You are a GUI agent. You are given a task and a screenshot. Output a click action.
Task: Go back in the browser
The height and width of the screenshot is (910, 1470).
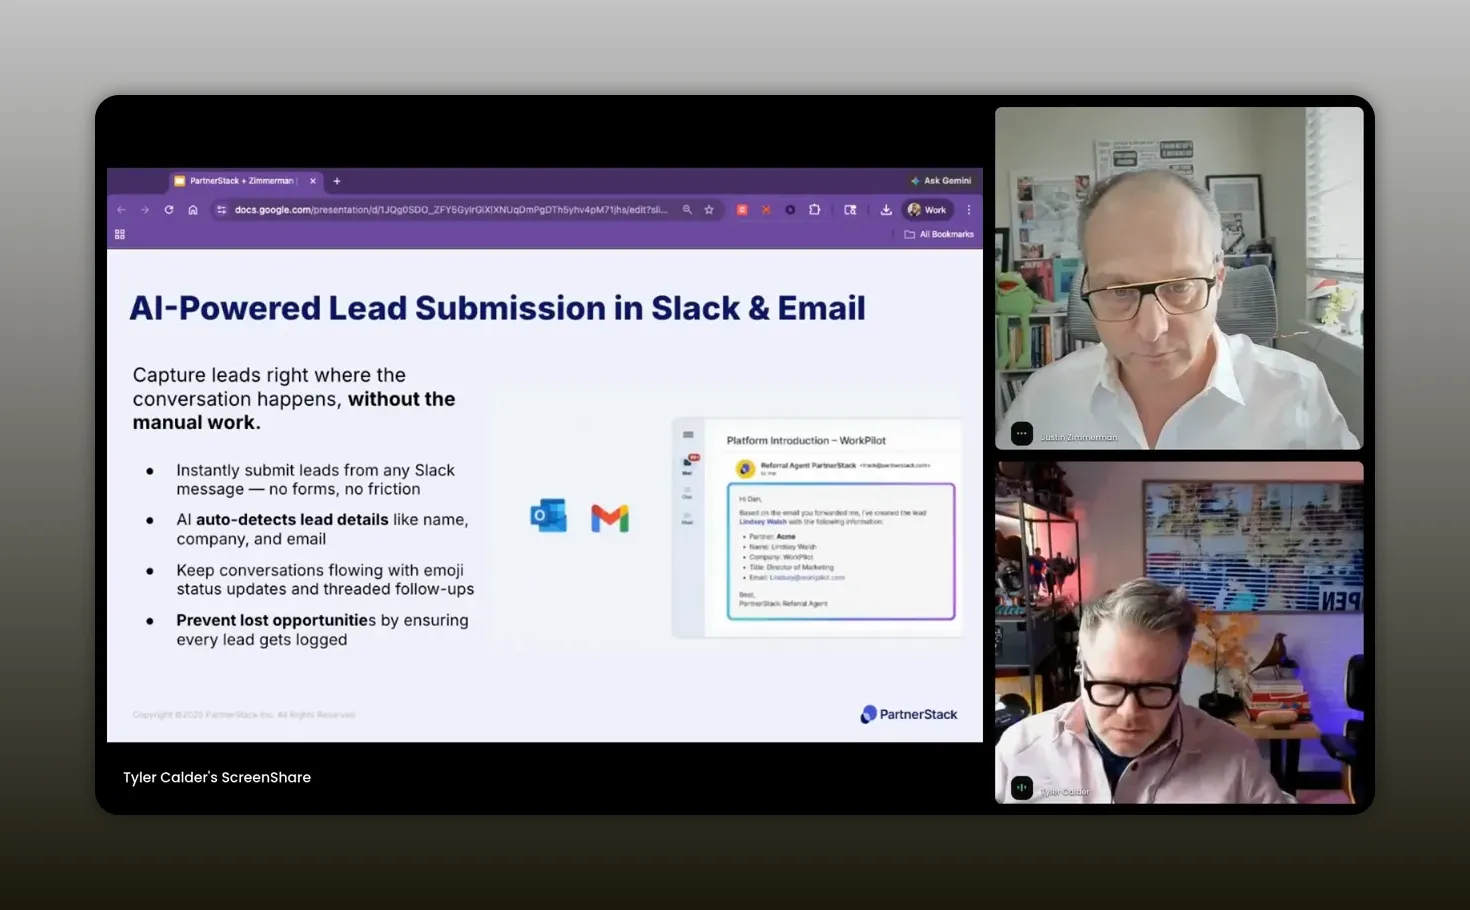[x=121, y=210]
